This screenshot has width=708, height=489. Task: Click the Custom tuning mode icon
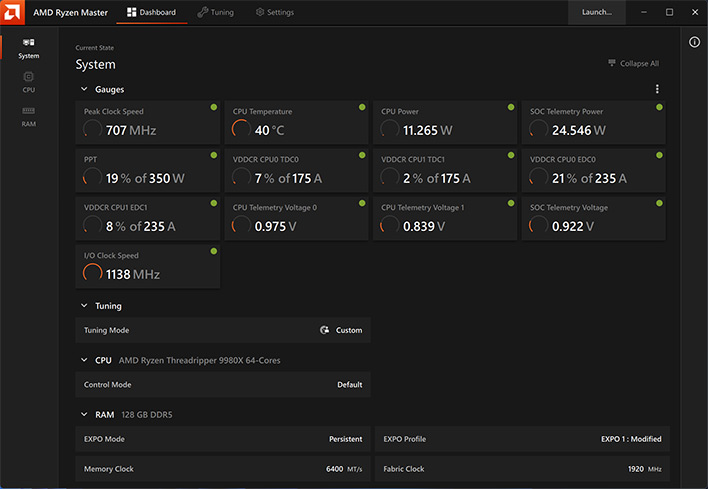[324, 330]
